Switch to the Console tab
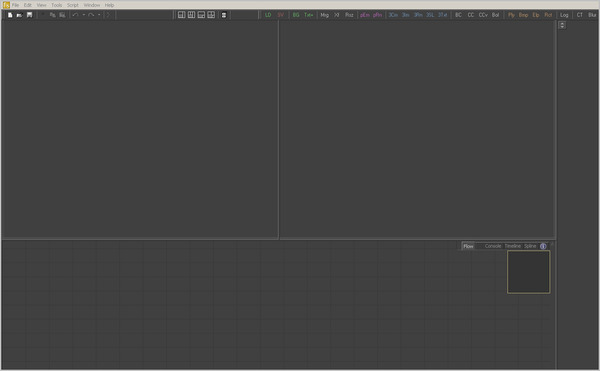 pos(493,246)
